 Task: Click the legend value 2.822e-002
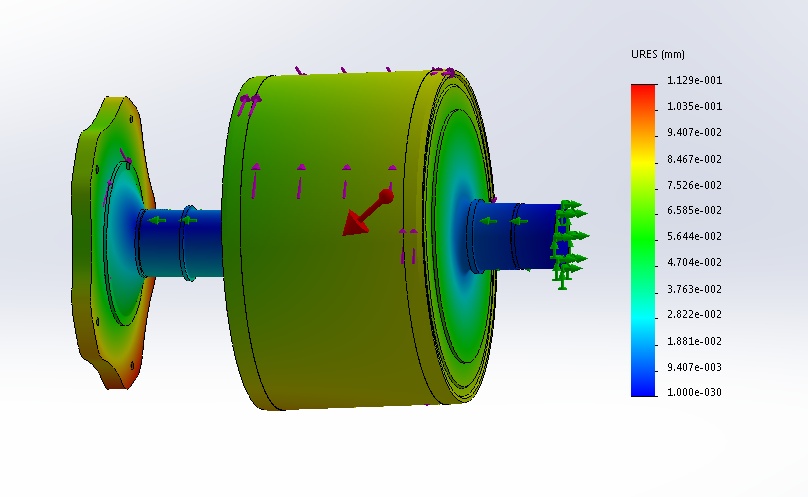[x=694, y=314]
